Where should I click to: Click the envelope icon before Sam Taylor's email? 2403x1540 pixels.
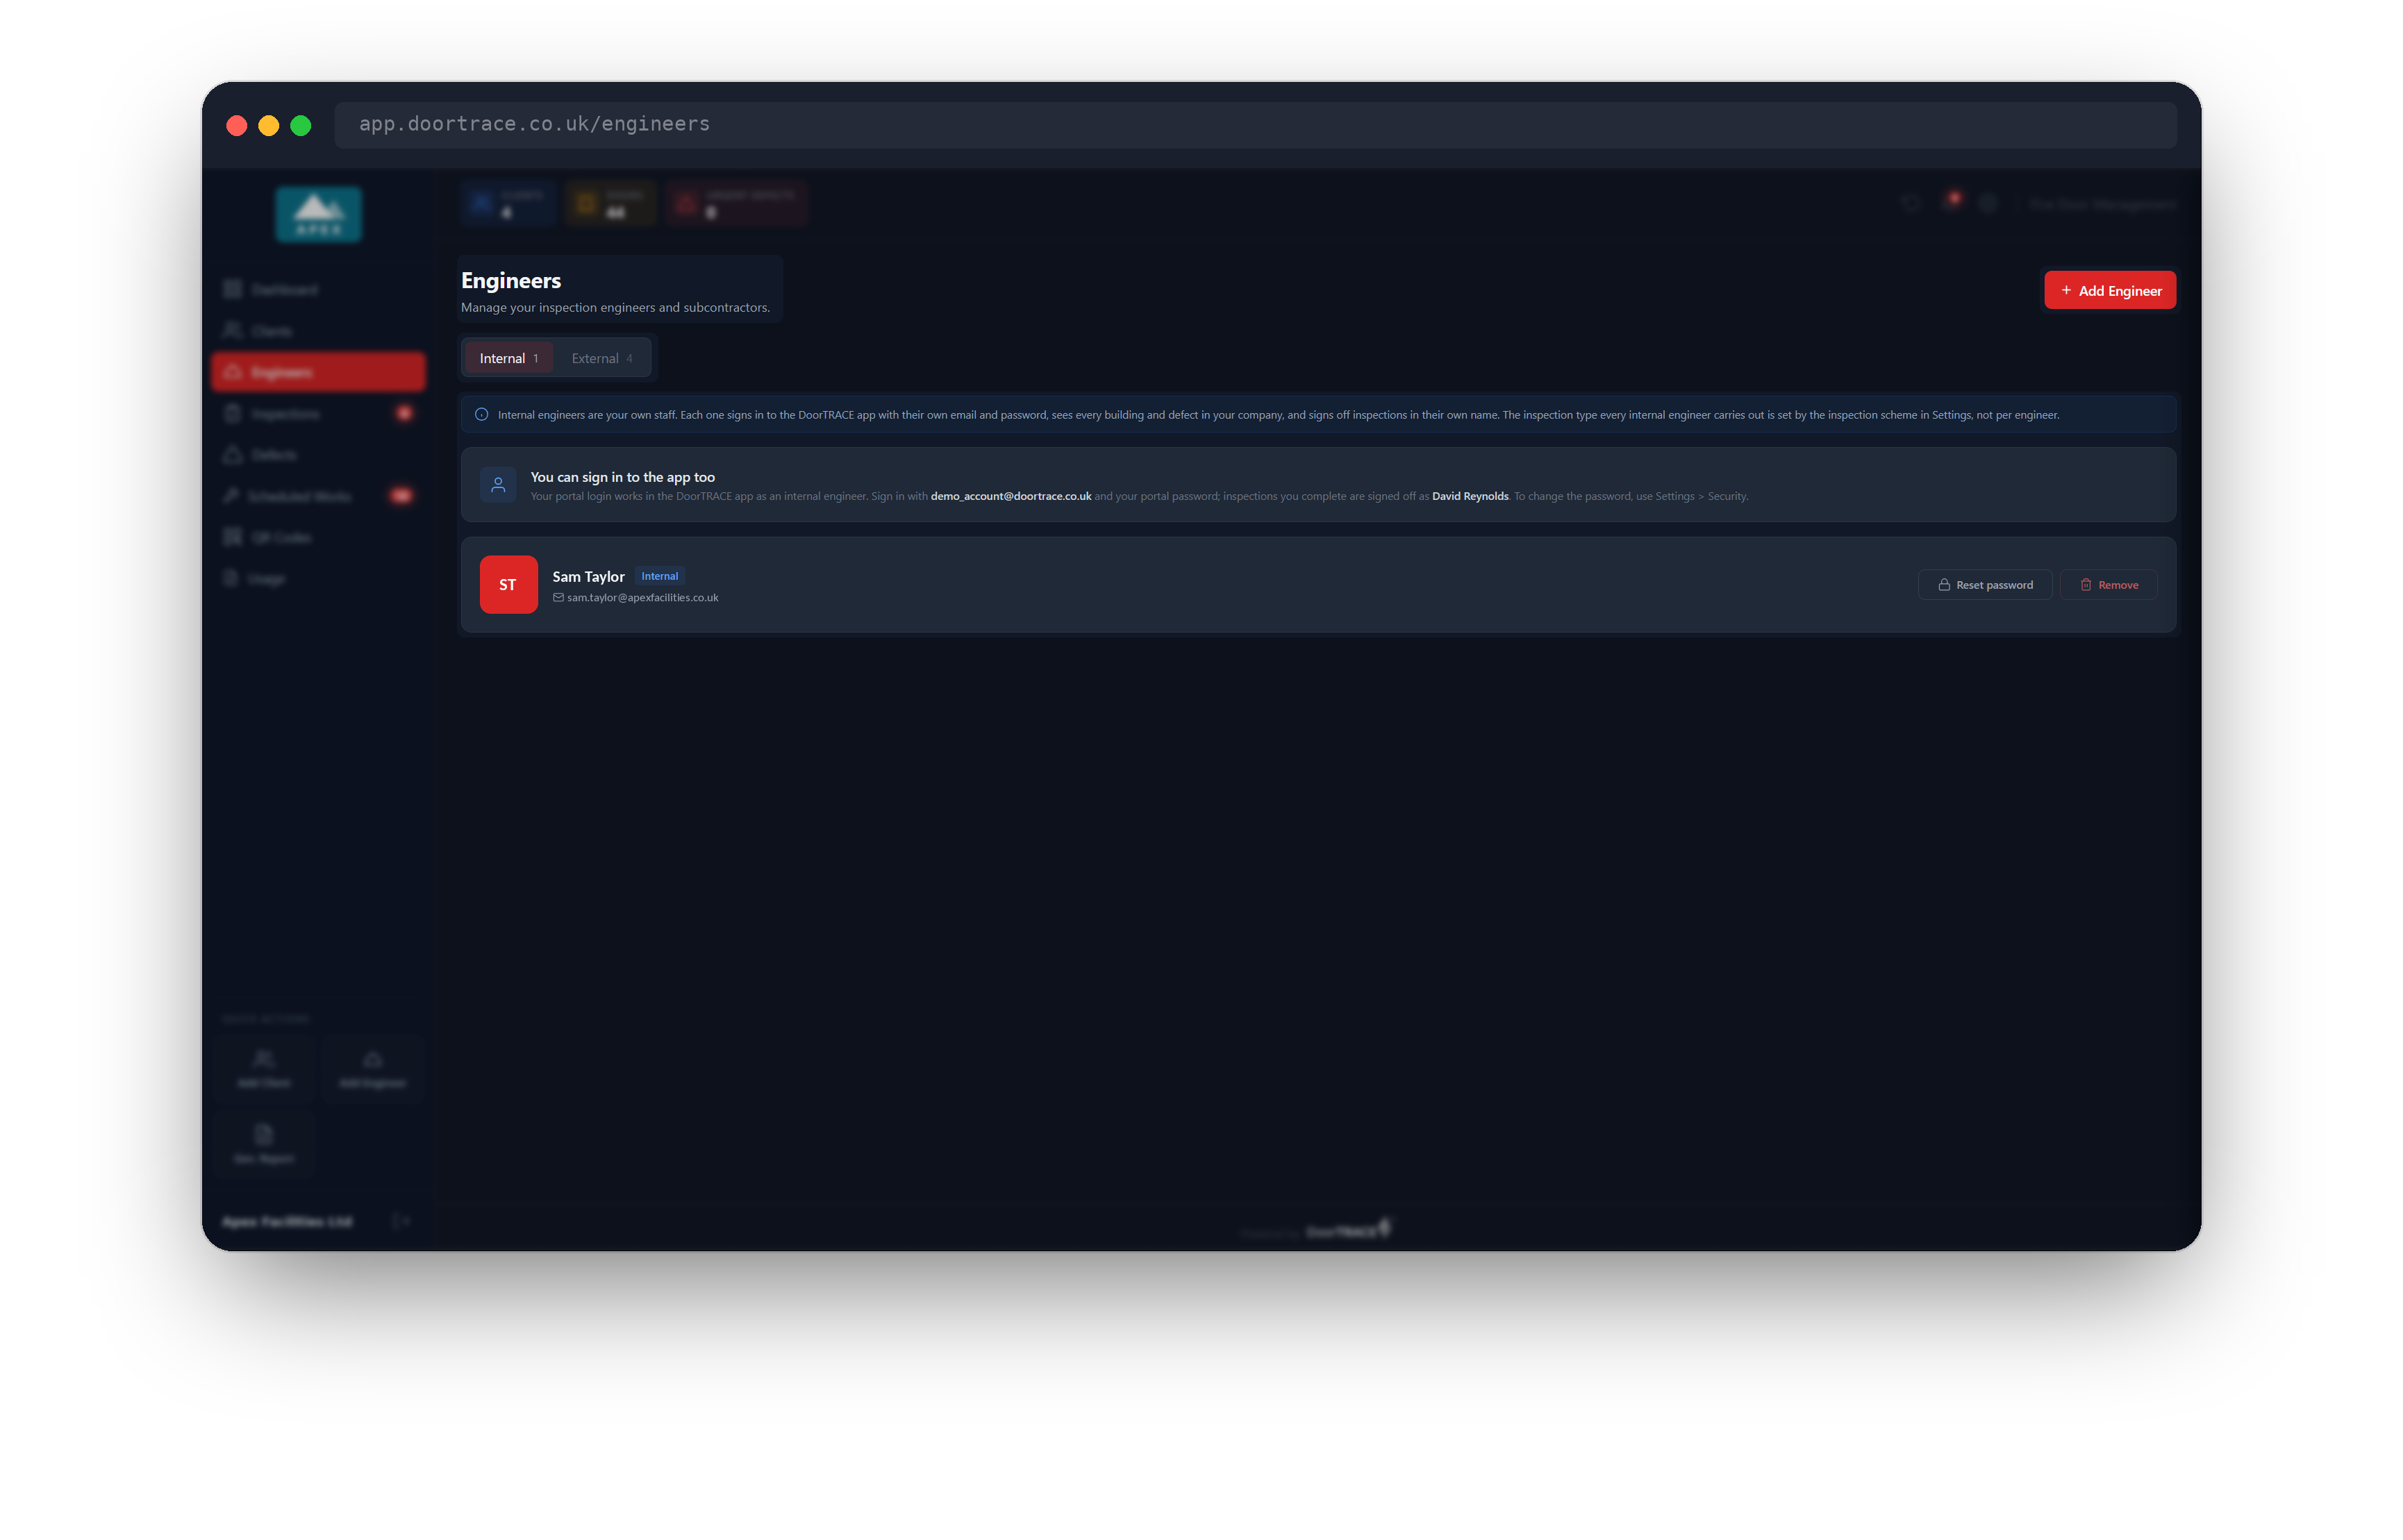pos(558,597)
